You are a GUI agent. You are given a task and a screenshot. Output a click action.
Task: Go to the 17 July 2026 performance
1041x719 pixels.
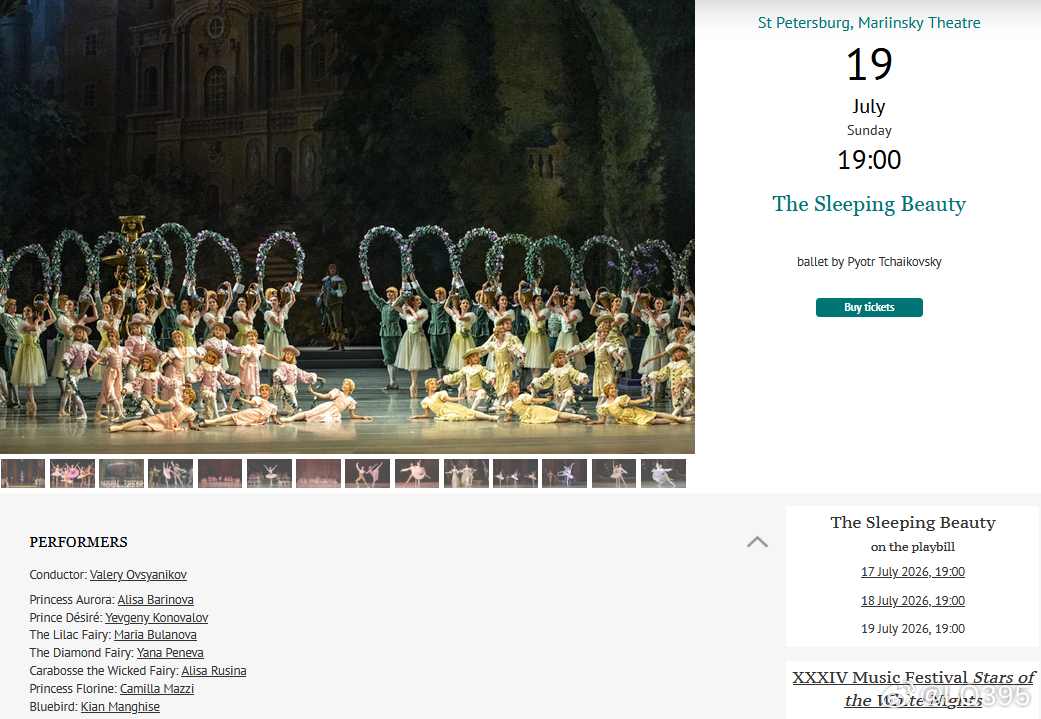tap(913, 572)
